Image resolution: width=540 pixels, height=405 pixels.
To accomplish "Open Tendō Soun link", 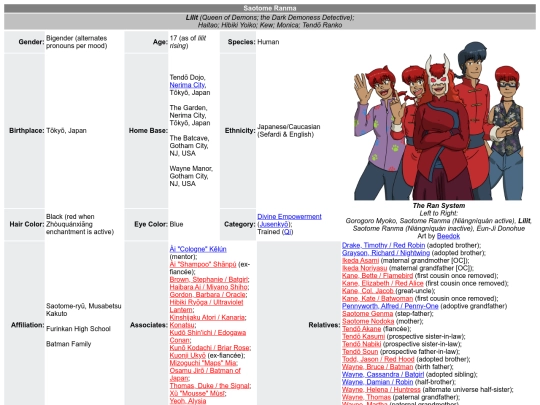I will pyautogui.click(x=360, y=351).
